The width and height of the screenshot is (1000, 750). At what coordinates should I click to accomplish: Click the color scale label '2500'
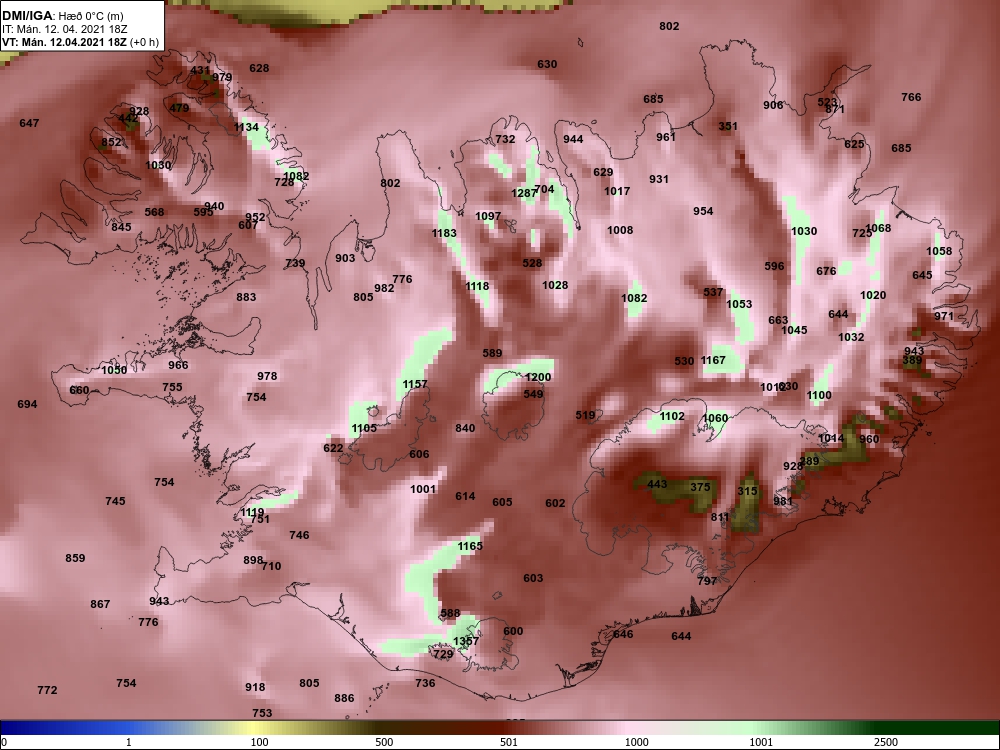886,742
